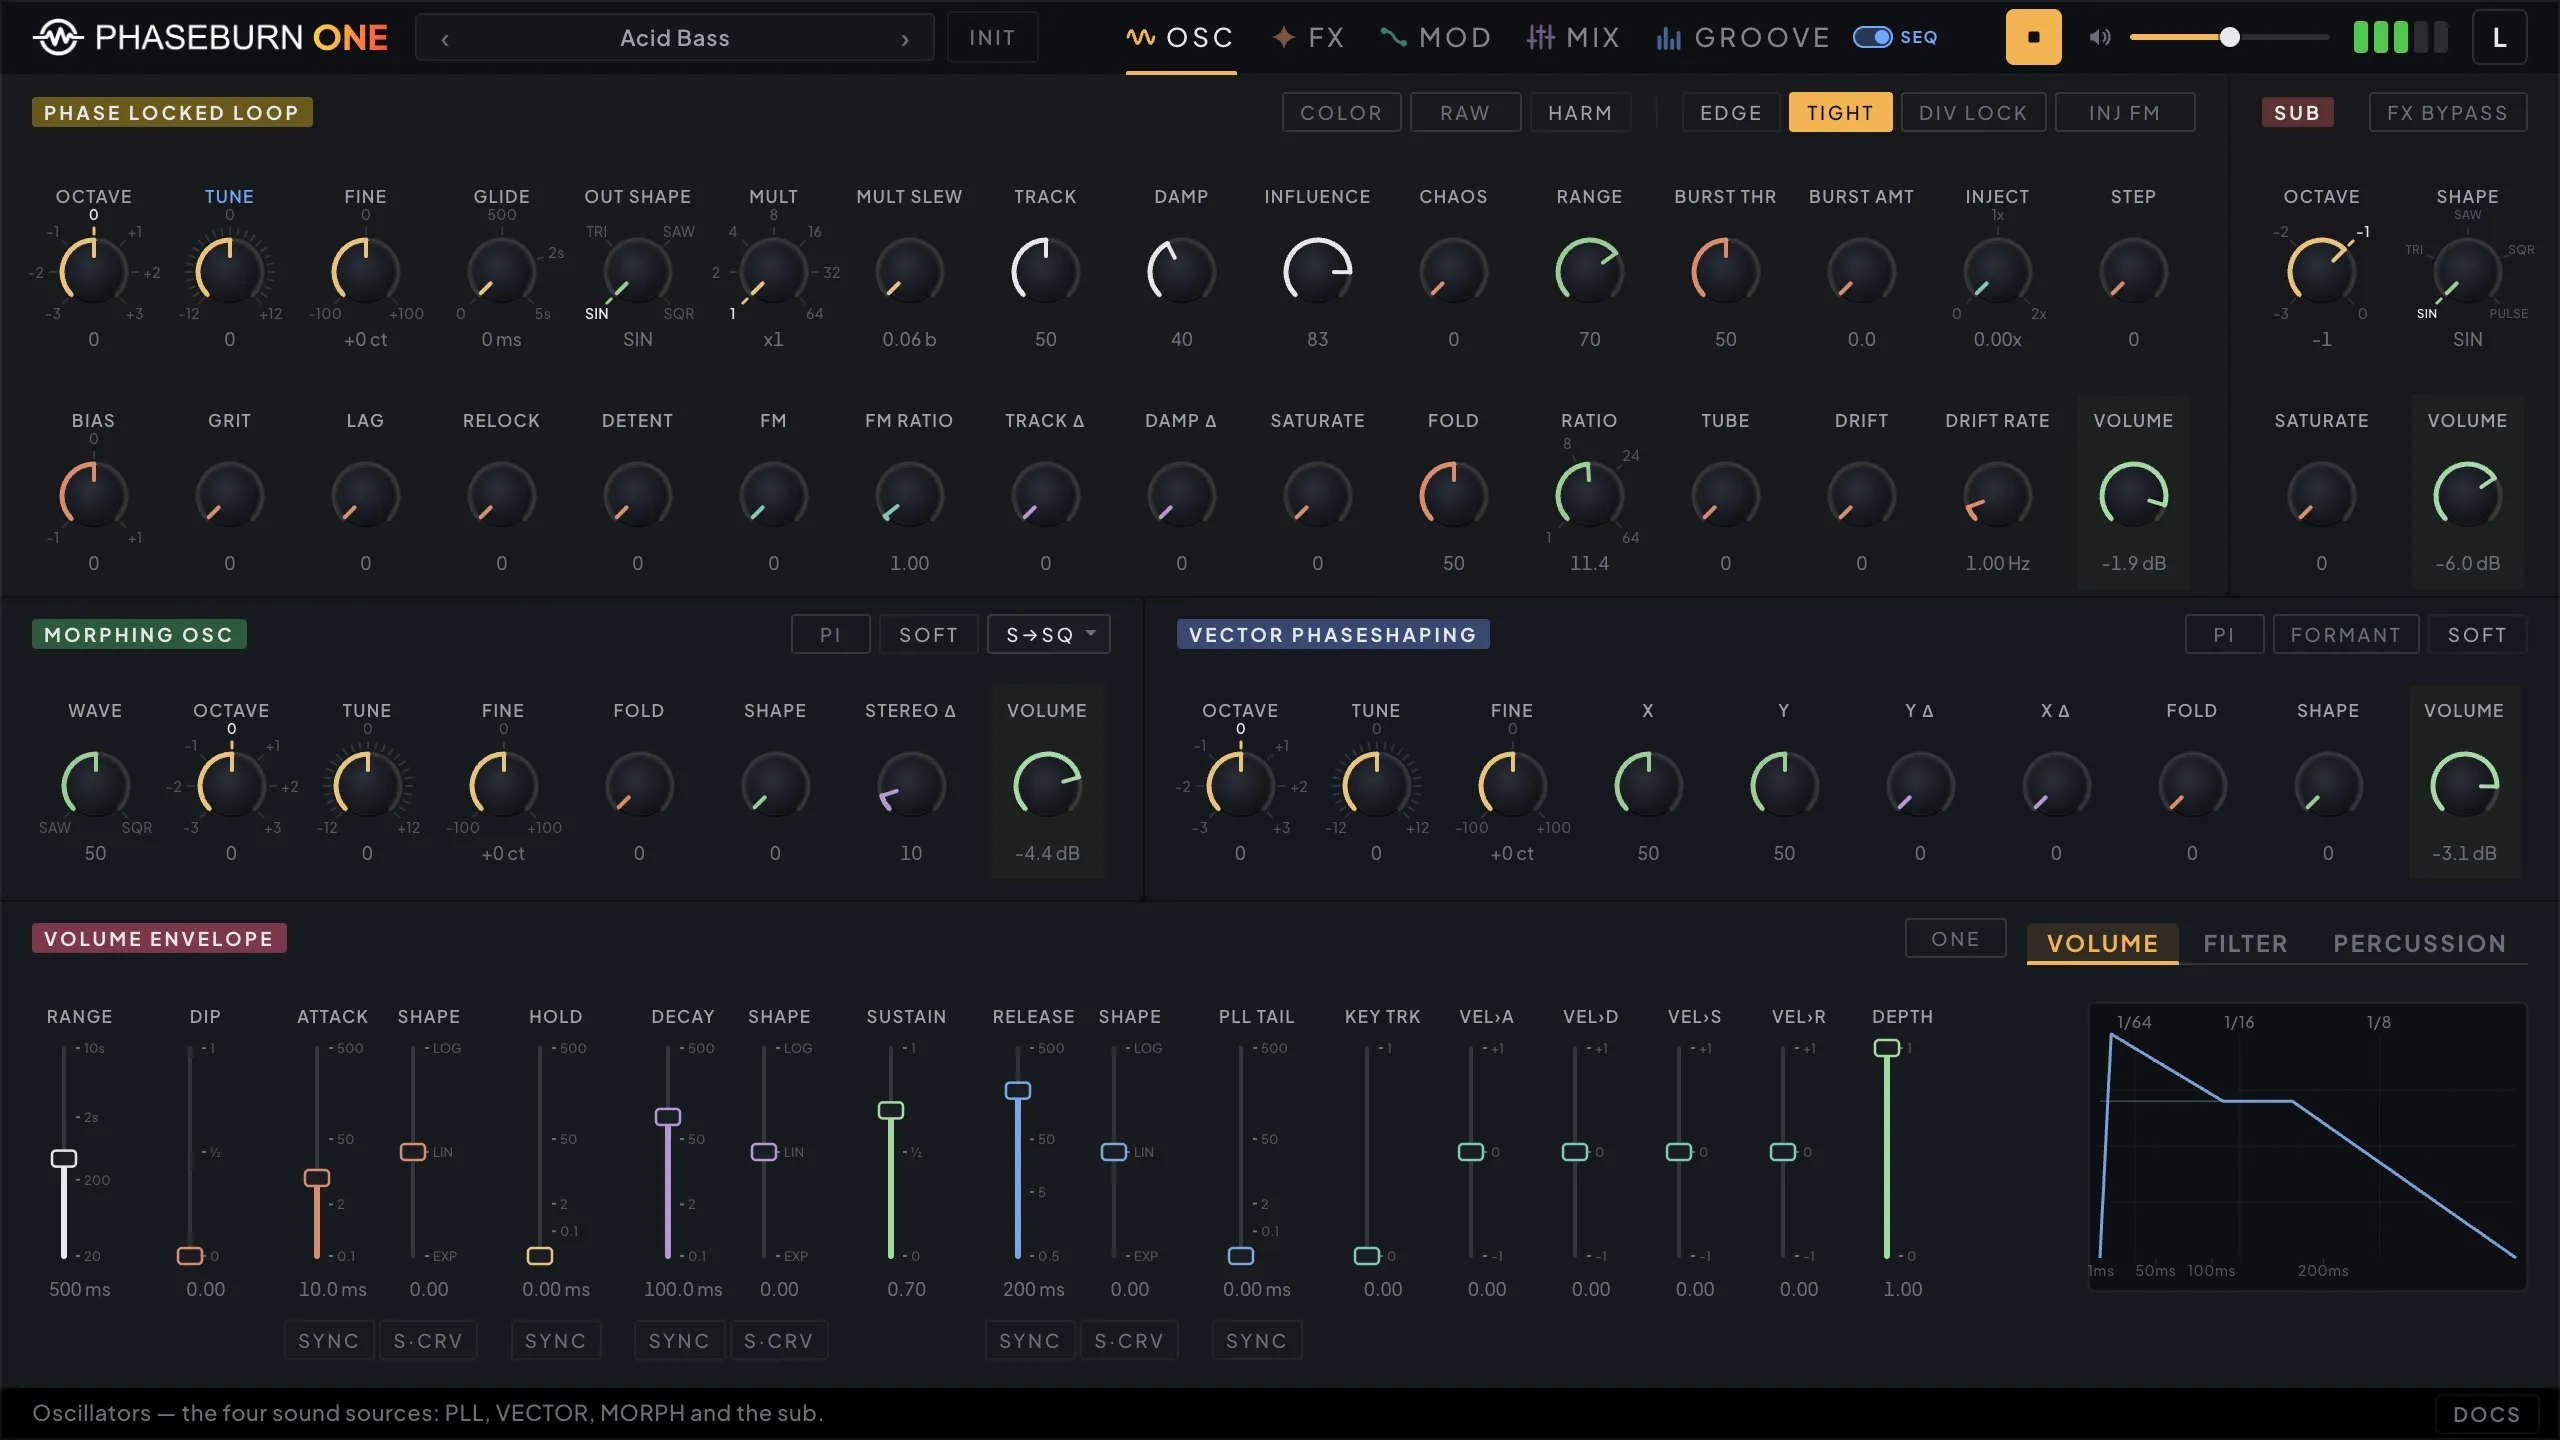Click the INIT button
Viewport: 2560px width, 1440px height.
(x=992, y=38)
